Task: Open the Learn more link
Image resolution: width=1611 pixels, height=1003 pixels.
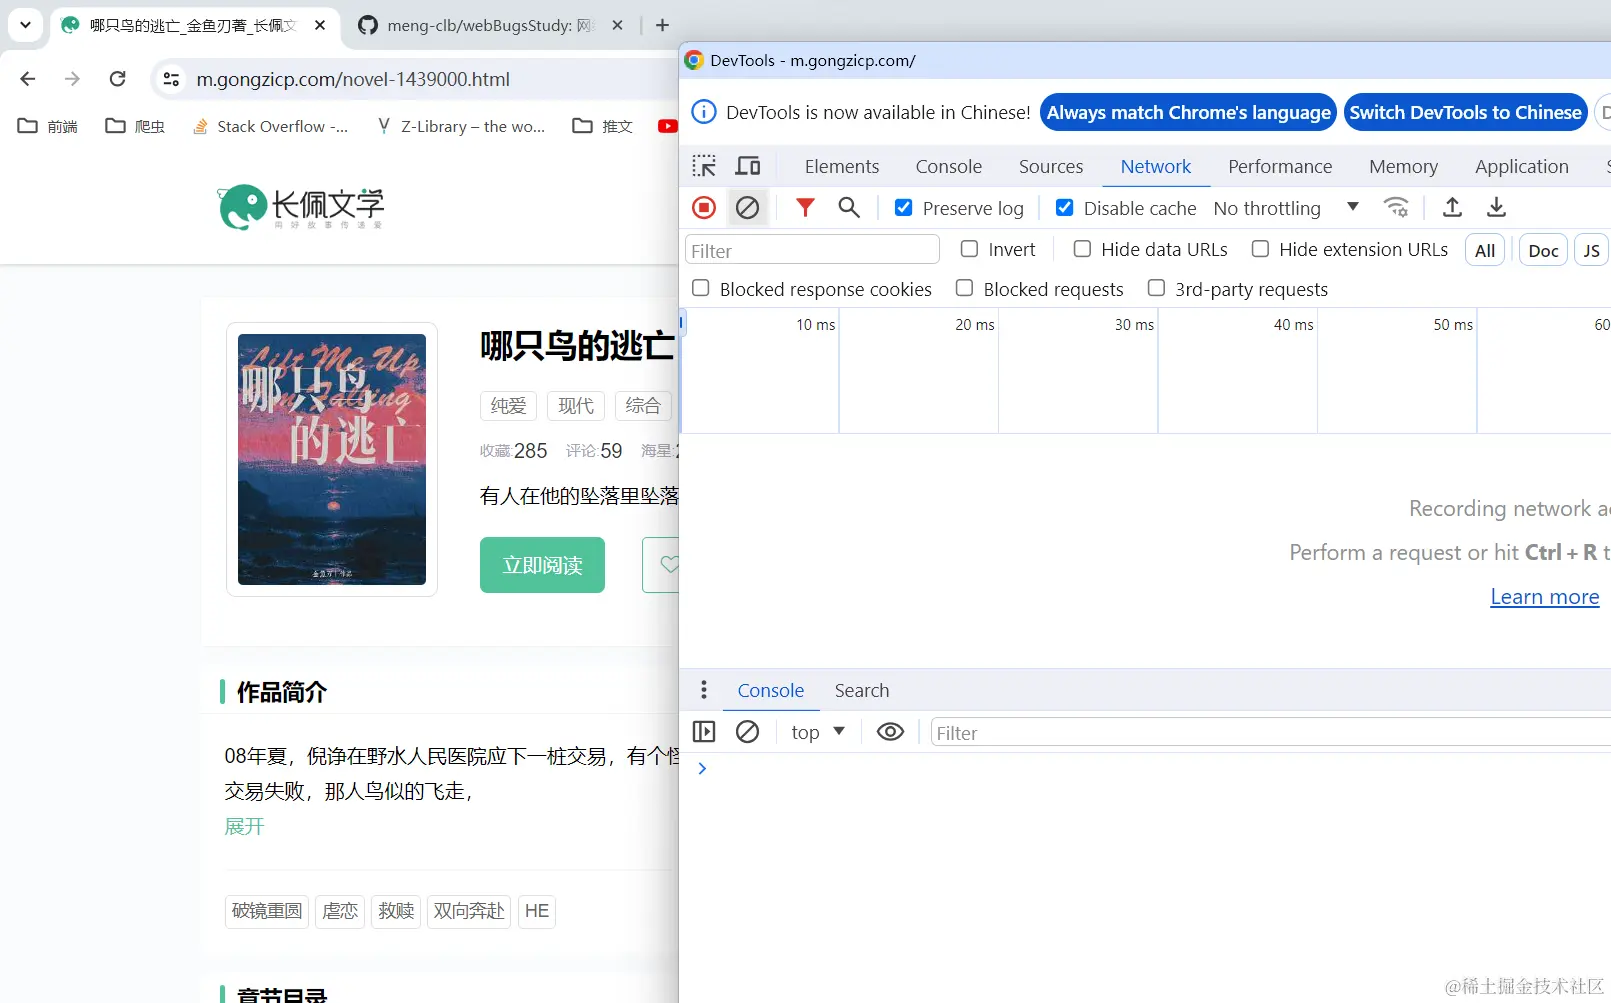Action: 1545,597
